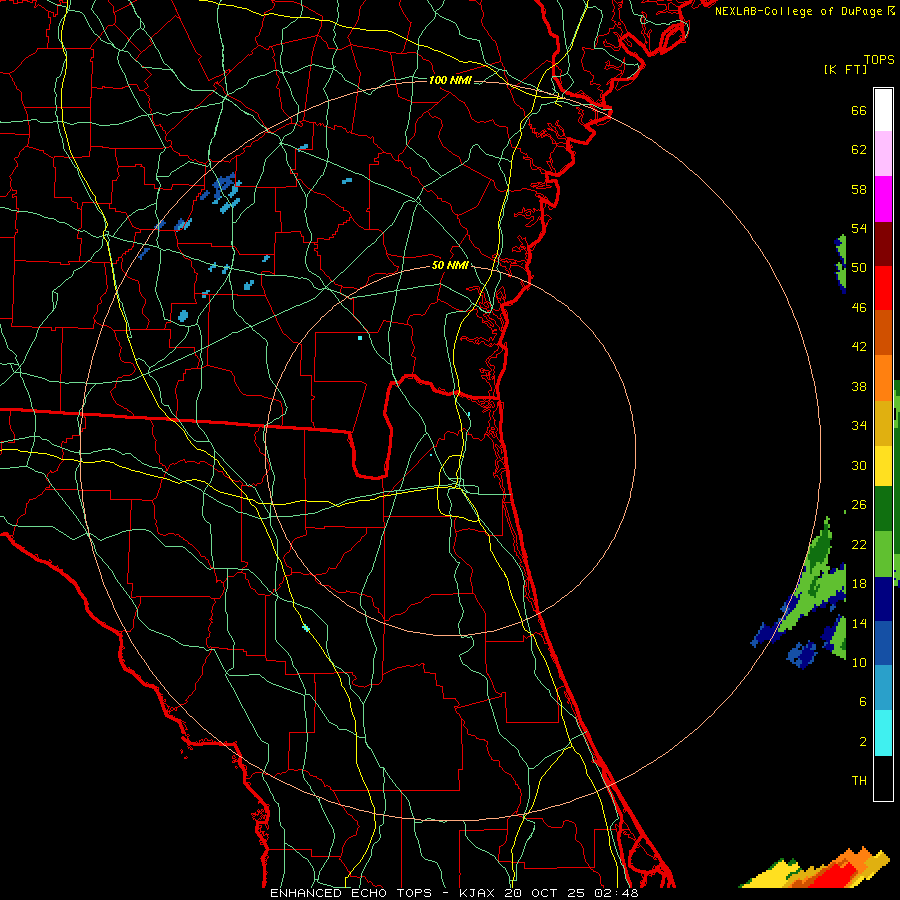The image size is (900, 900).
Task: Click the "50 NMI" range ring label
Action: [450, 265]
